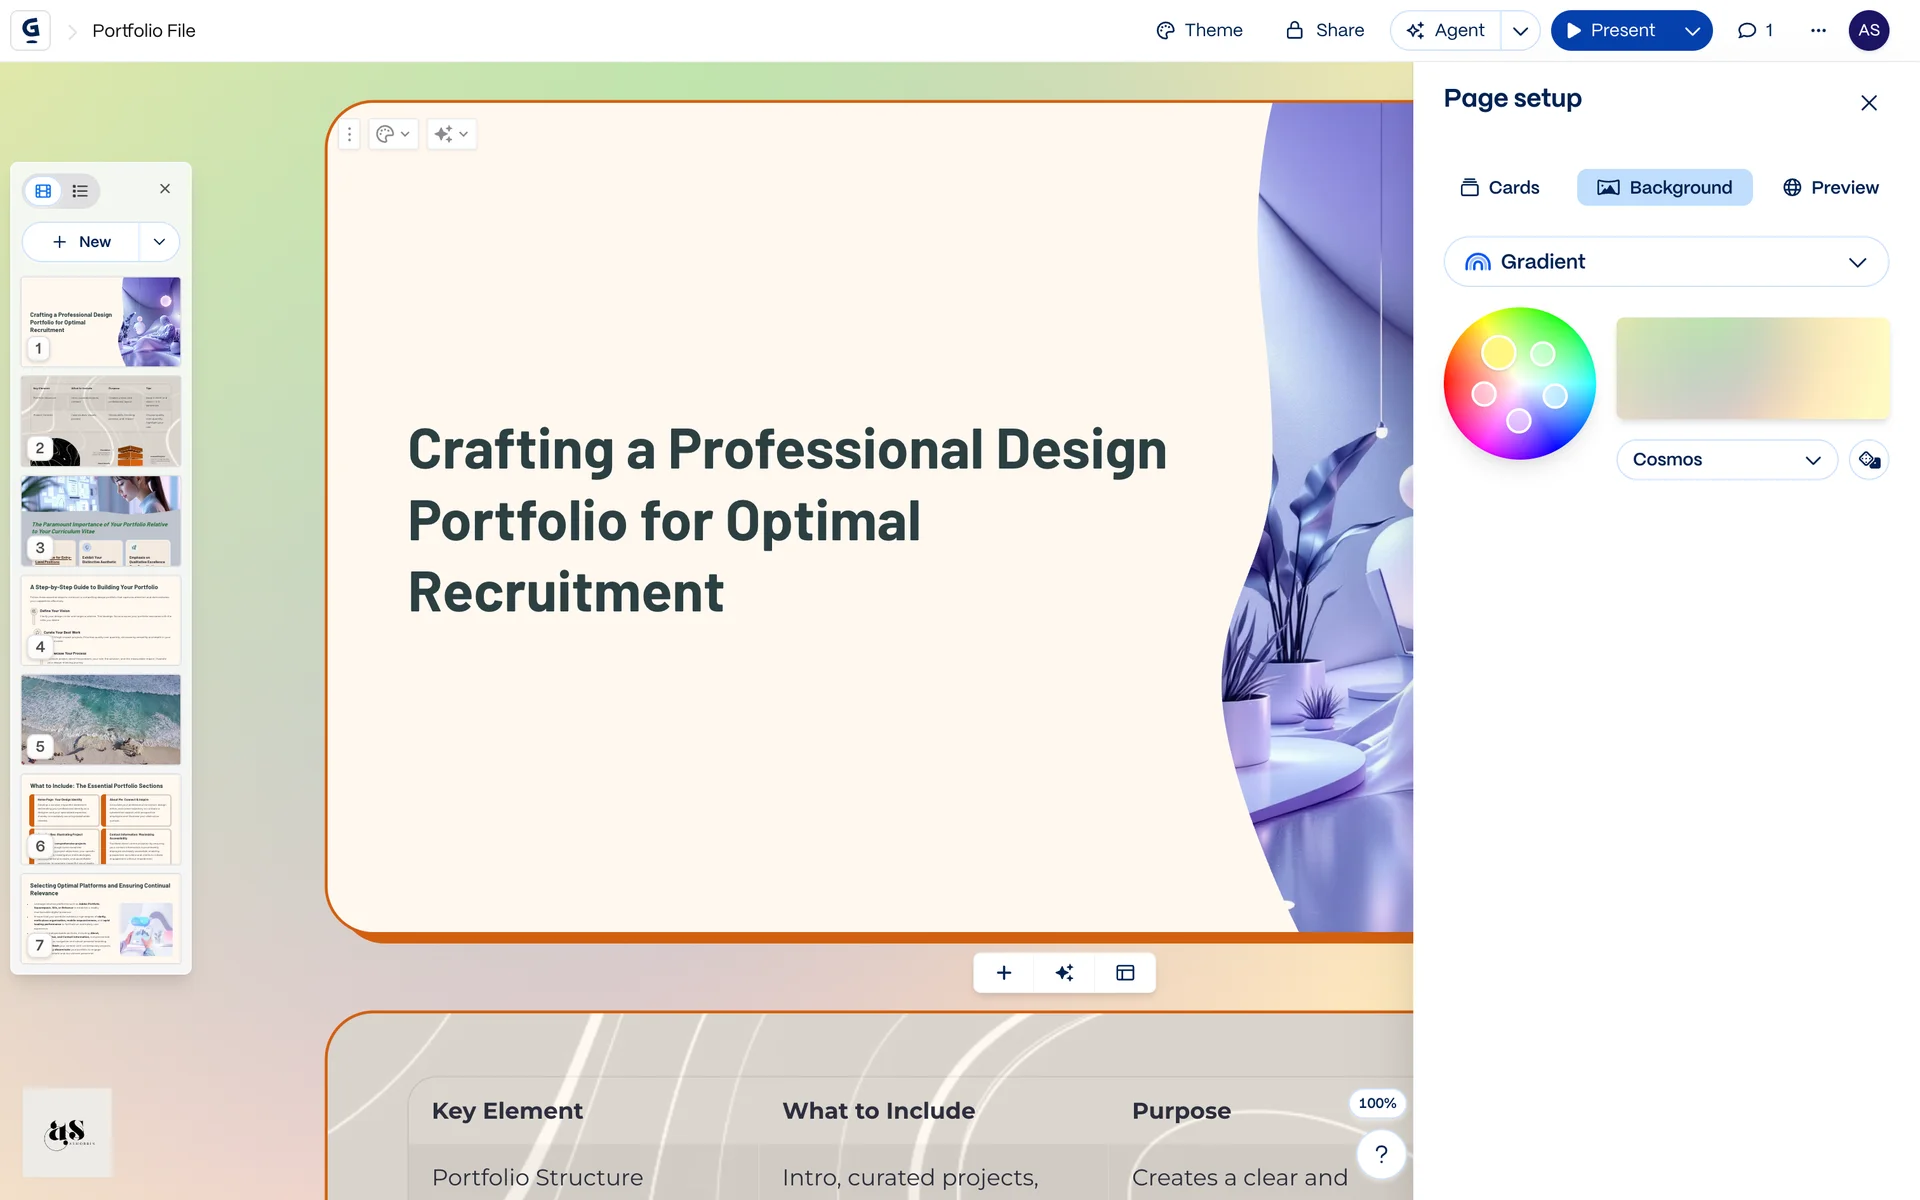Open the help question mark button
Screen dimensions: 1920x1200
(1381, 1154)
